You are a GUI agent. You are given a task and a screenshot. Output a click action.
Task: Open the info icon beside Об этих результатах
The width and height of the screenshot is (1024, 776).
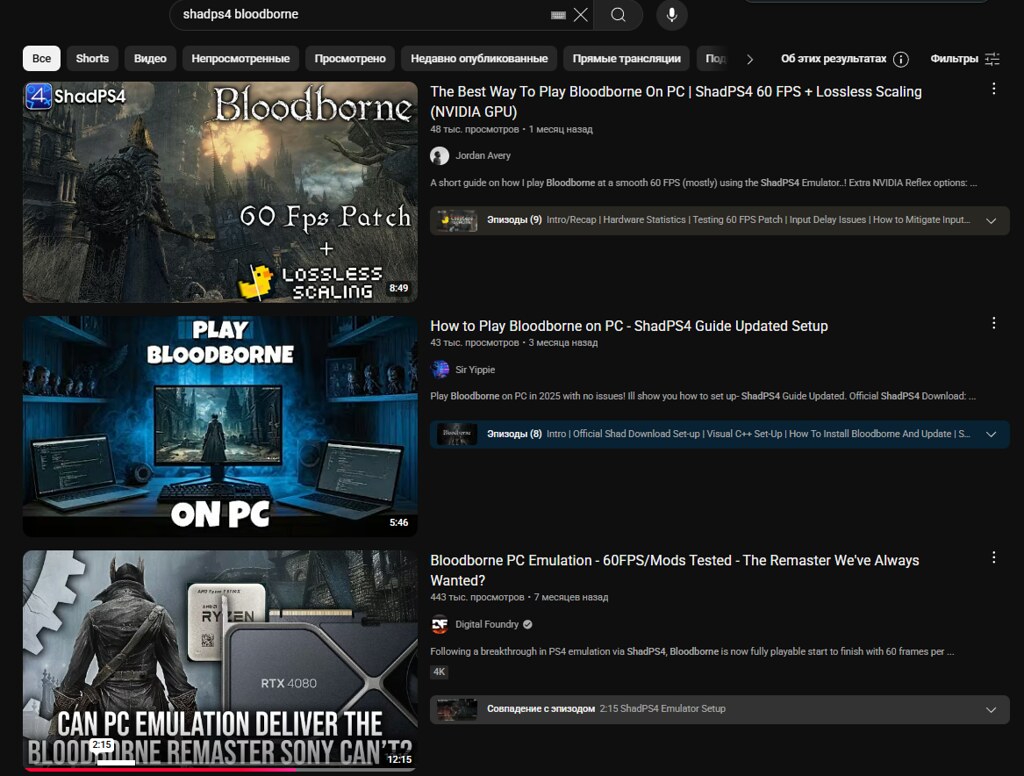(x=901, y=59)
